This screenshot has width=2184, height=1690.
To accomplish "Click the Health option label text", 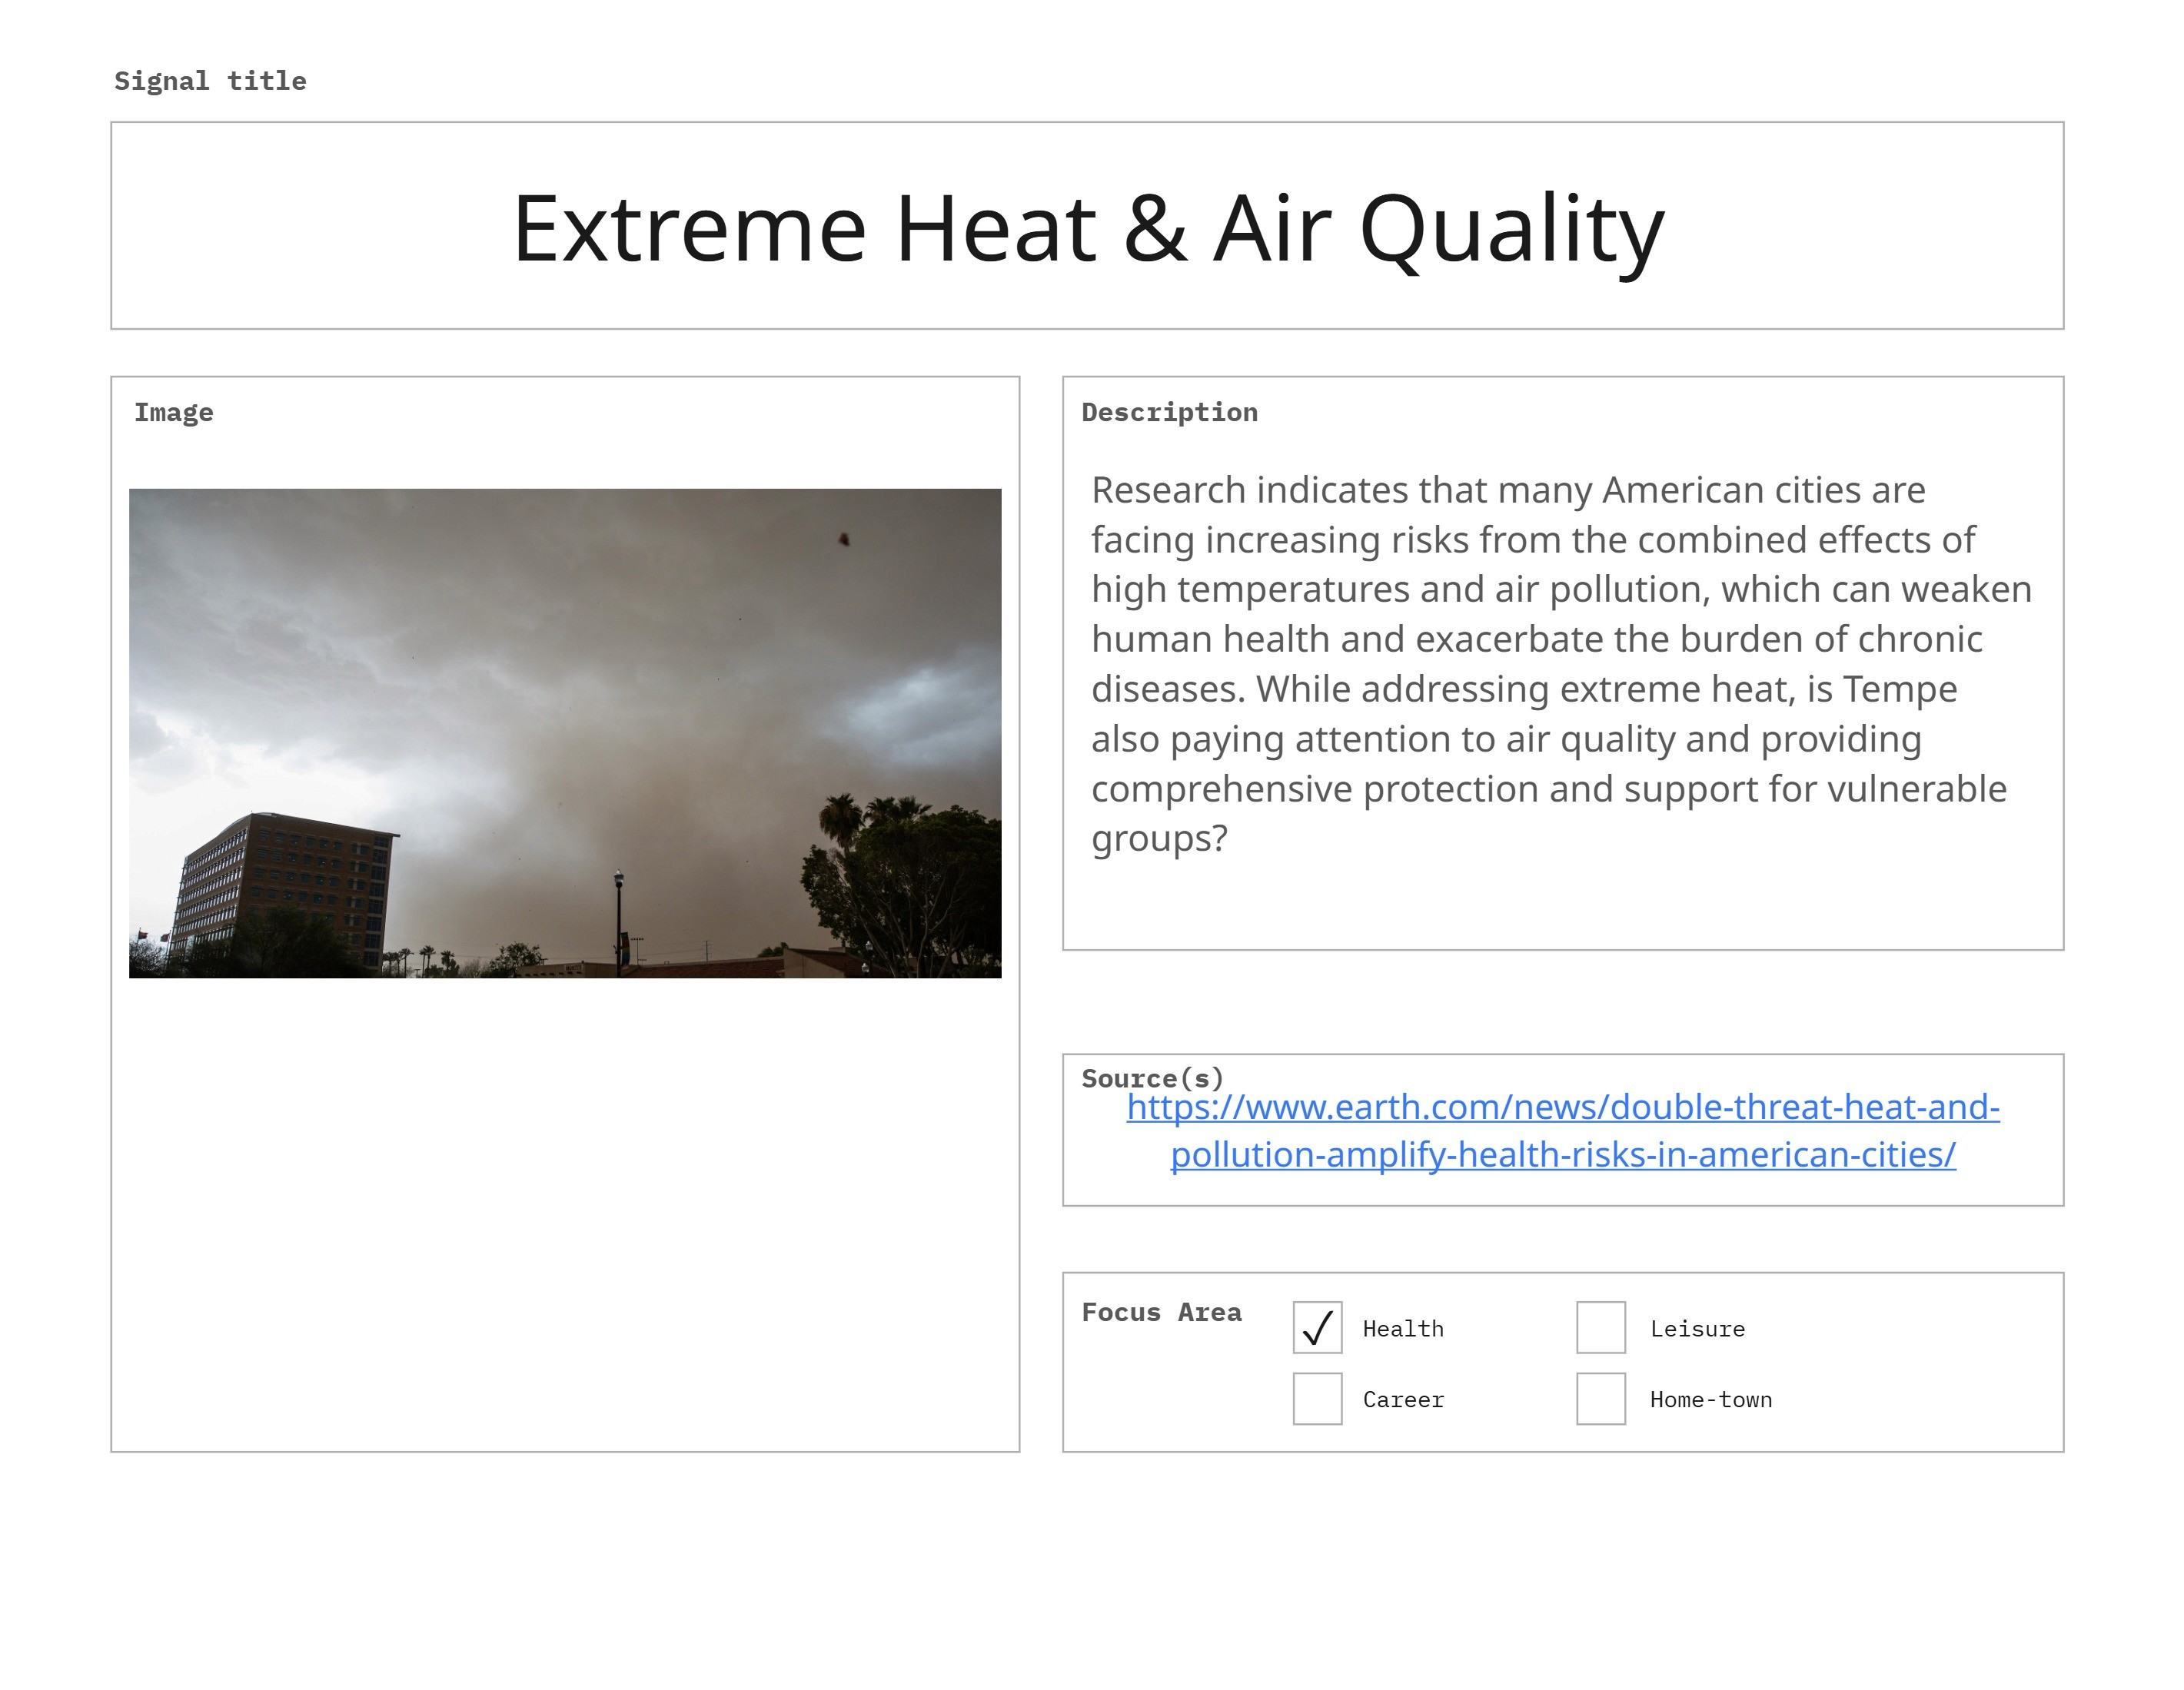I will [x=1402, y=1329].
